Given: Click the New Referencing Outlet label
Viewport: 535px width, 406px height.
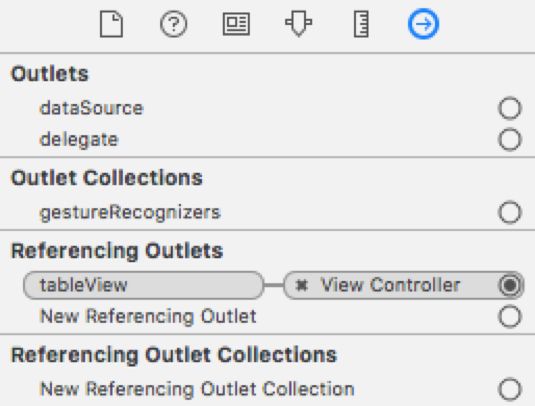Looking at the screenshot, I should point(148,316).
